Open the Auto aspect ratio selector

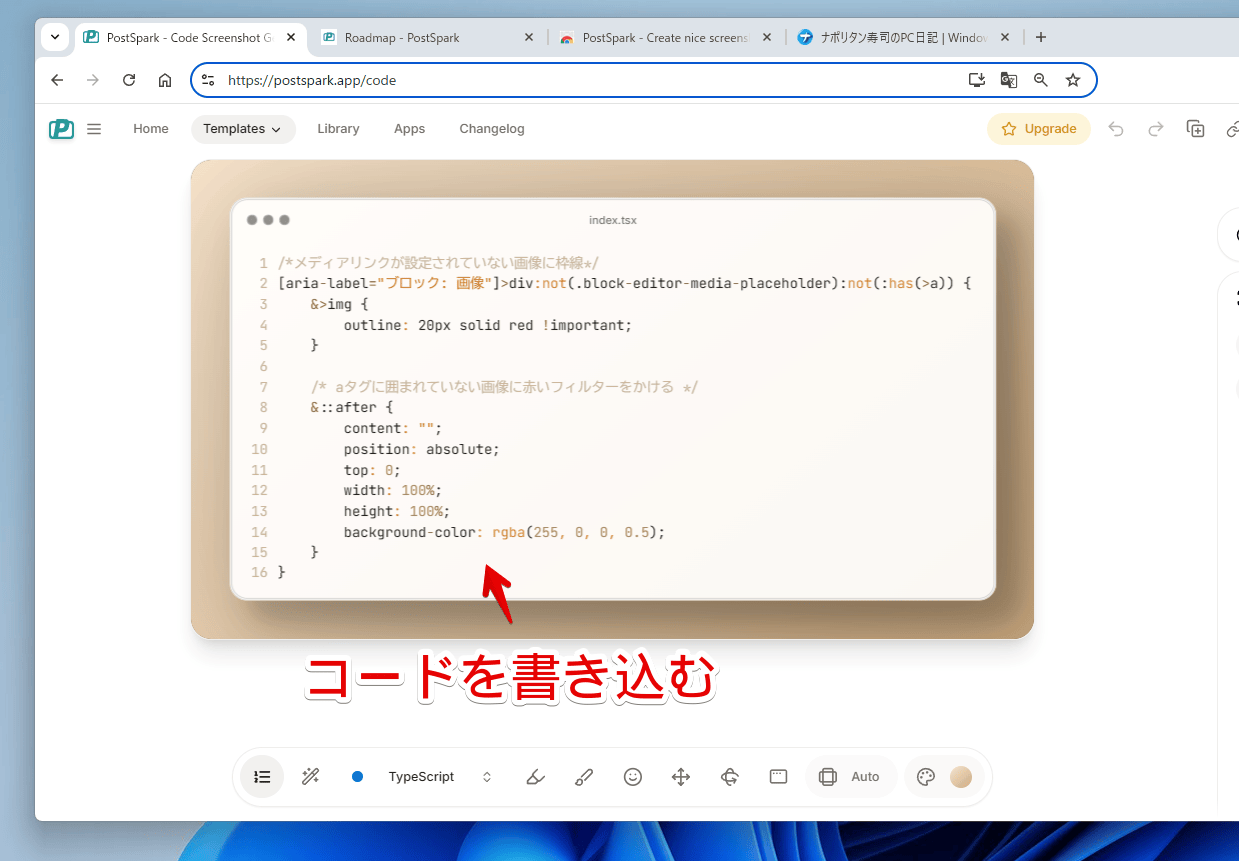(850, 777)
